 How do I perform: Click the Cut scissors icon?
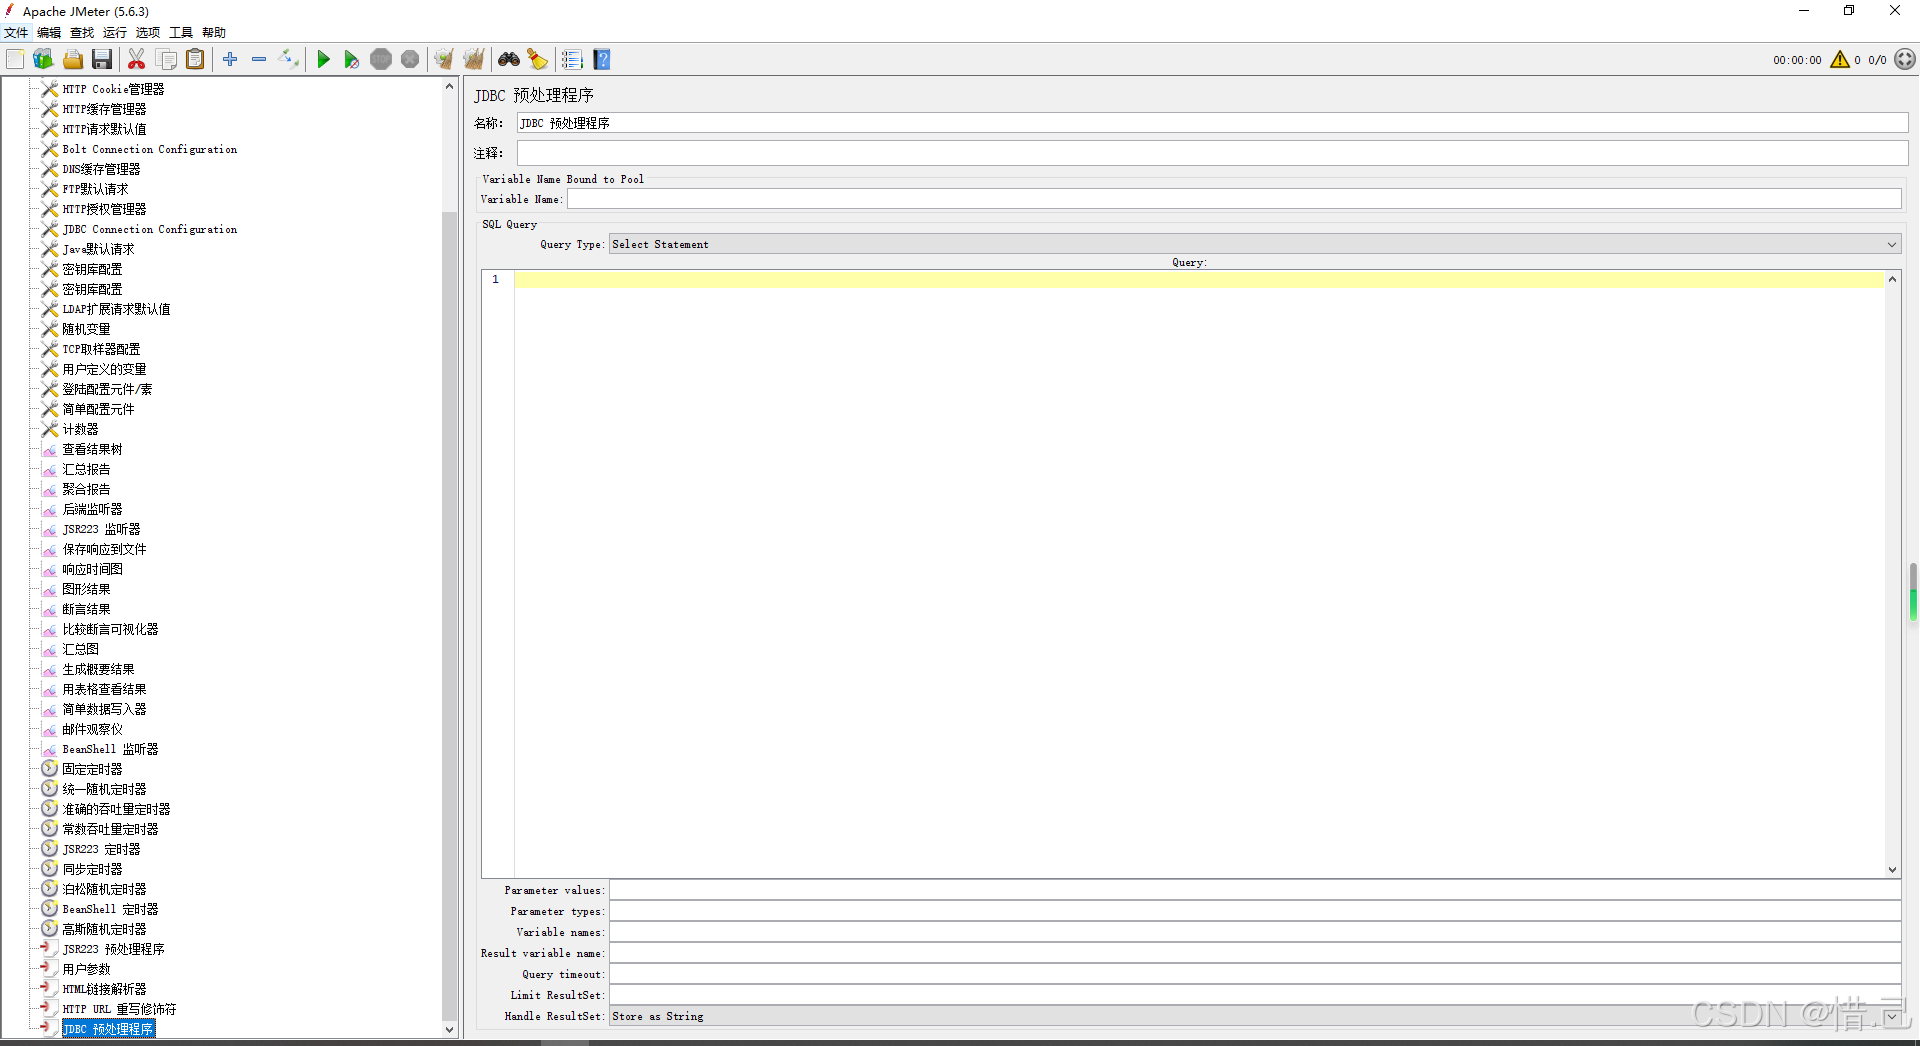pyautogui.click(x=137, y=60)
